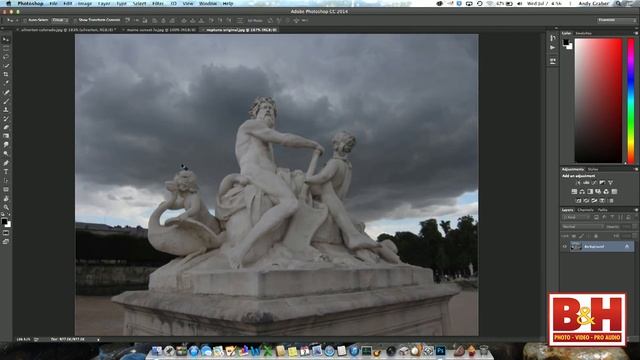Open Spotlight search in menu bar
This screenshot has height=360, width=640.
pyautogui.click(x=619, y=3)
